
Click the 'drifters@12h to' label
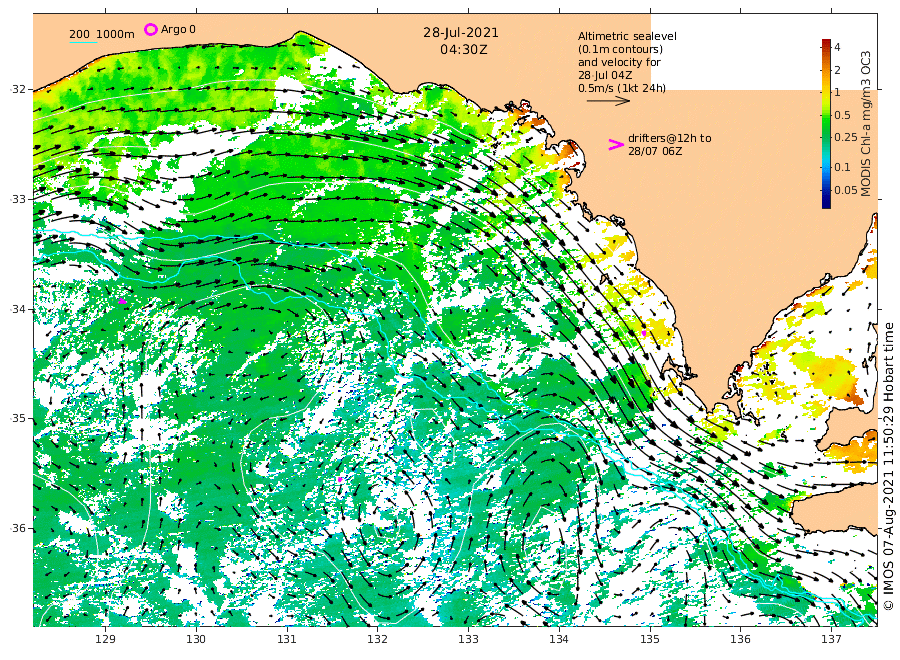(669, 138)
